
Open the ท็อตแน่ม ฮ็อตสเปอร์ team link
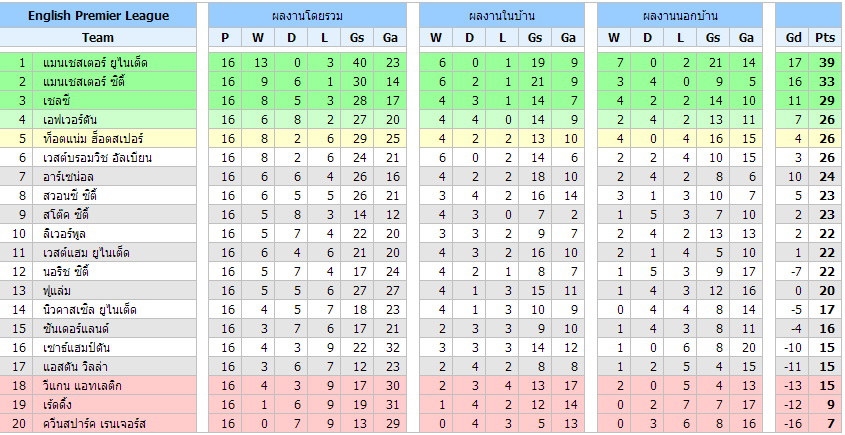coord(95,138)
